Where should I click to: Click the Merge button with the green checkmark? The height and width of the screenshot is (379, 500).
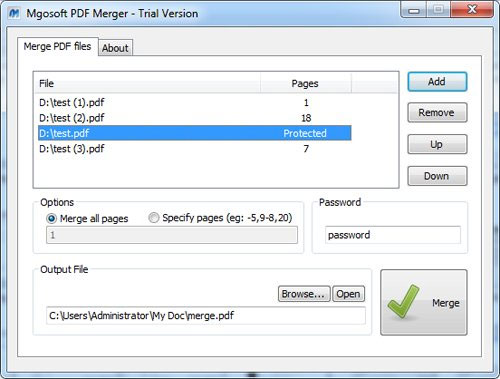click(424, 302)
